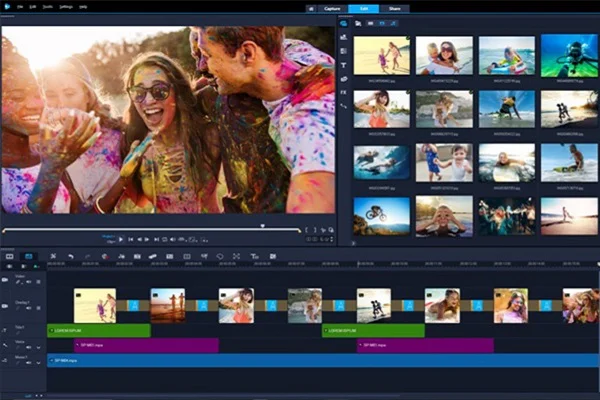Open the mask creator icon
This screenshot has width=600, height=400.
pyautogui.click(x=220, y=256)
